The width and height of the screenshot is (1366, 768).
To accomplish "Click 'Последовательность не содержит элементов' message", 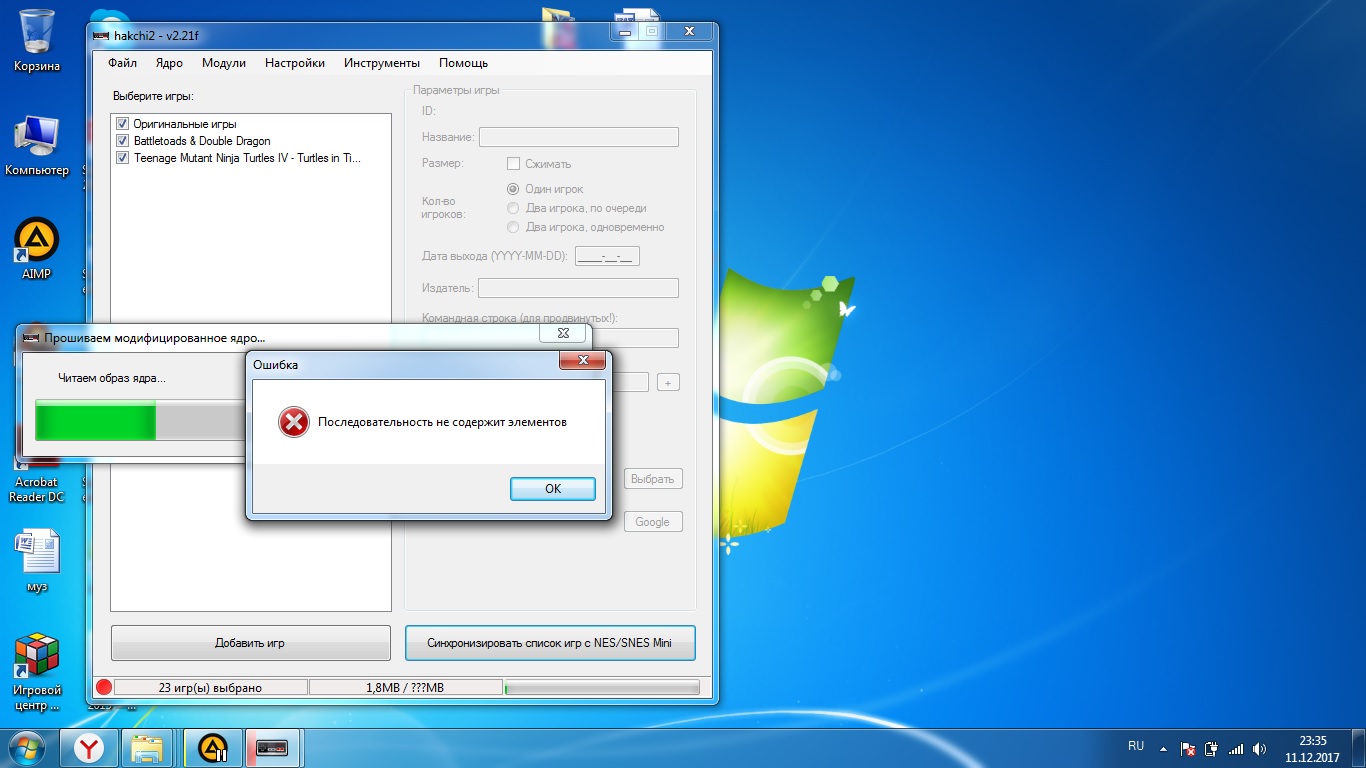I will click(442, 422).
